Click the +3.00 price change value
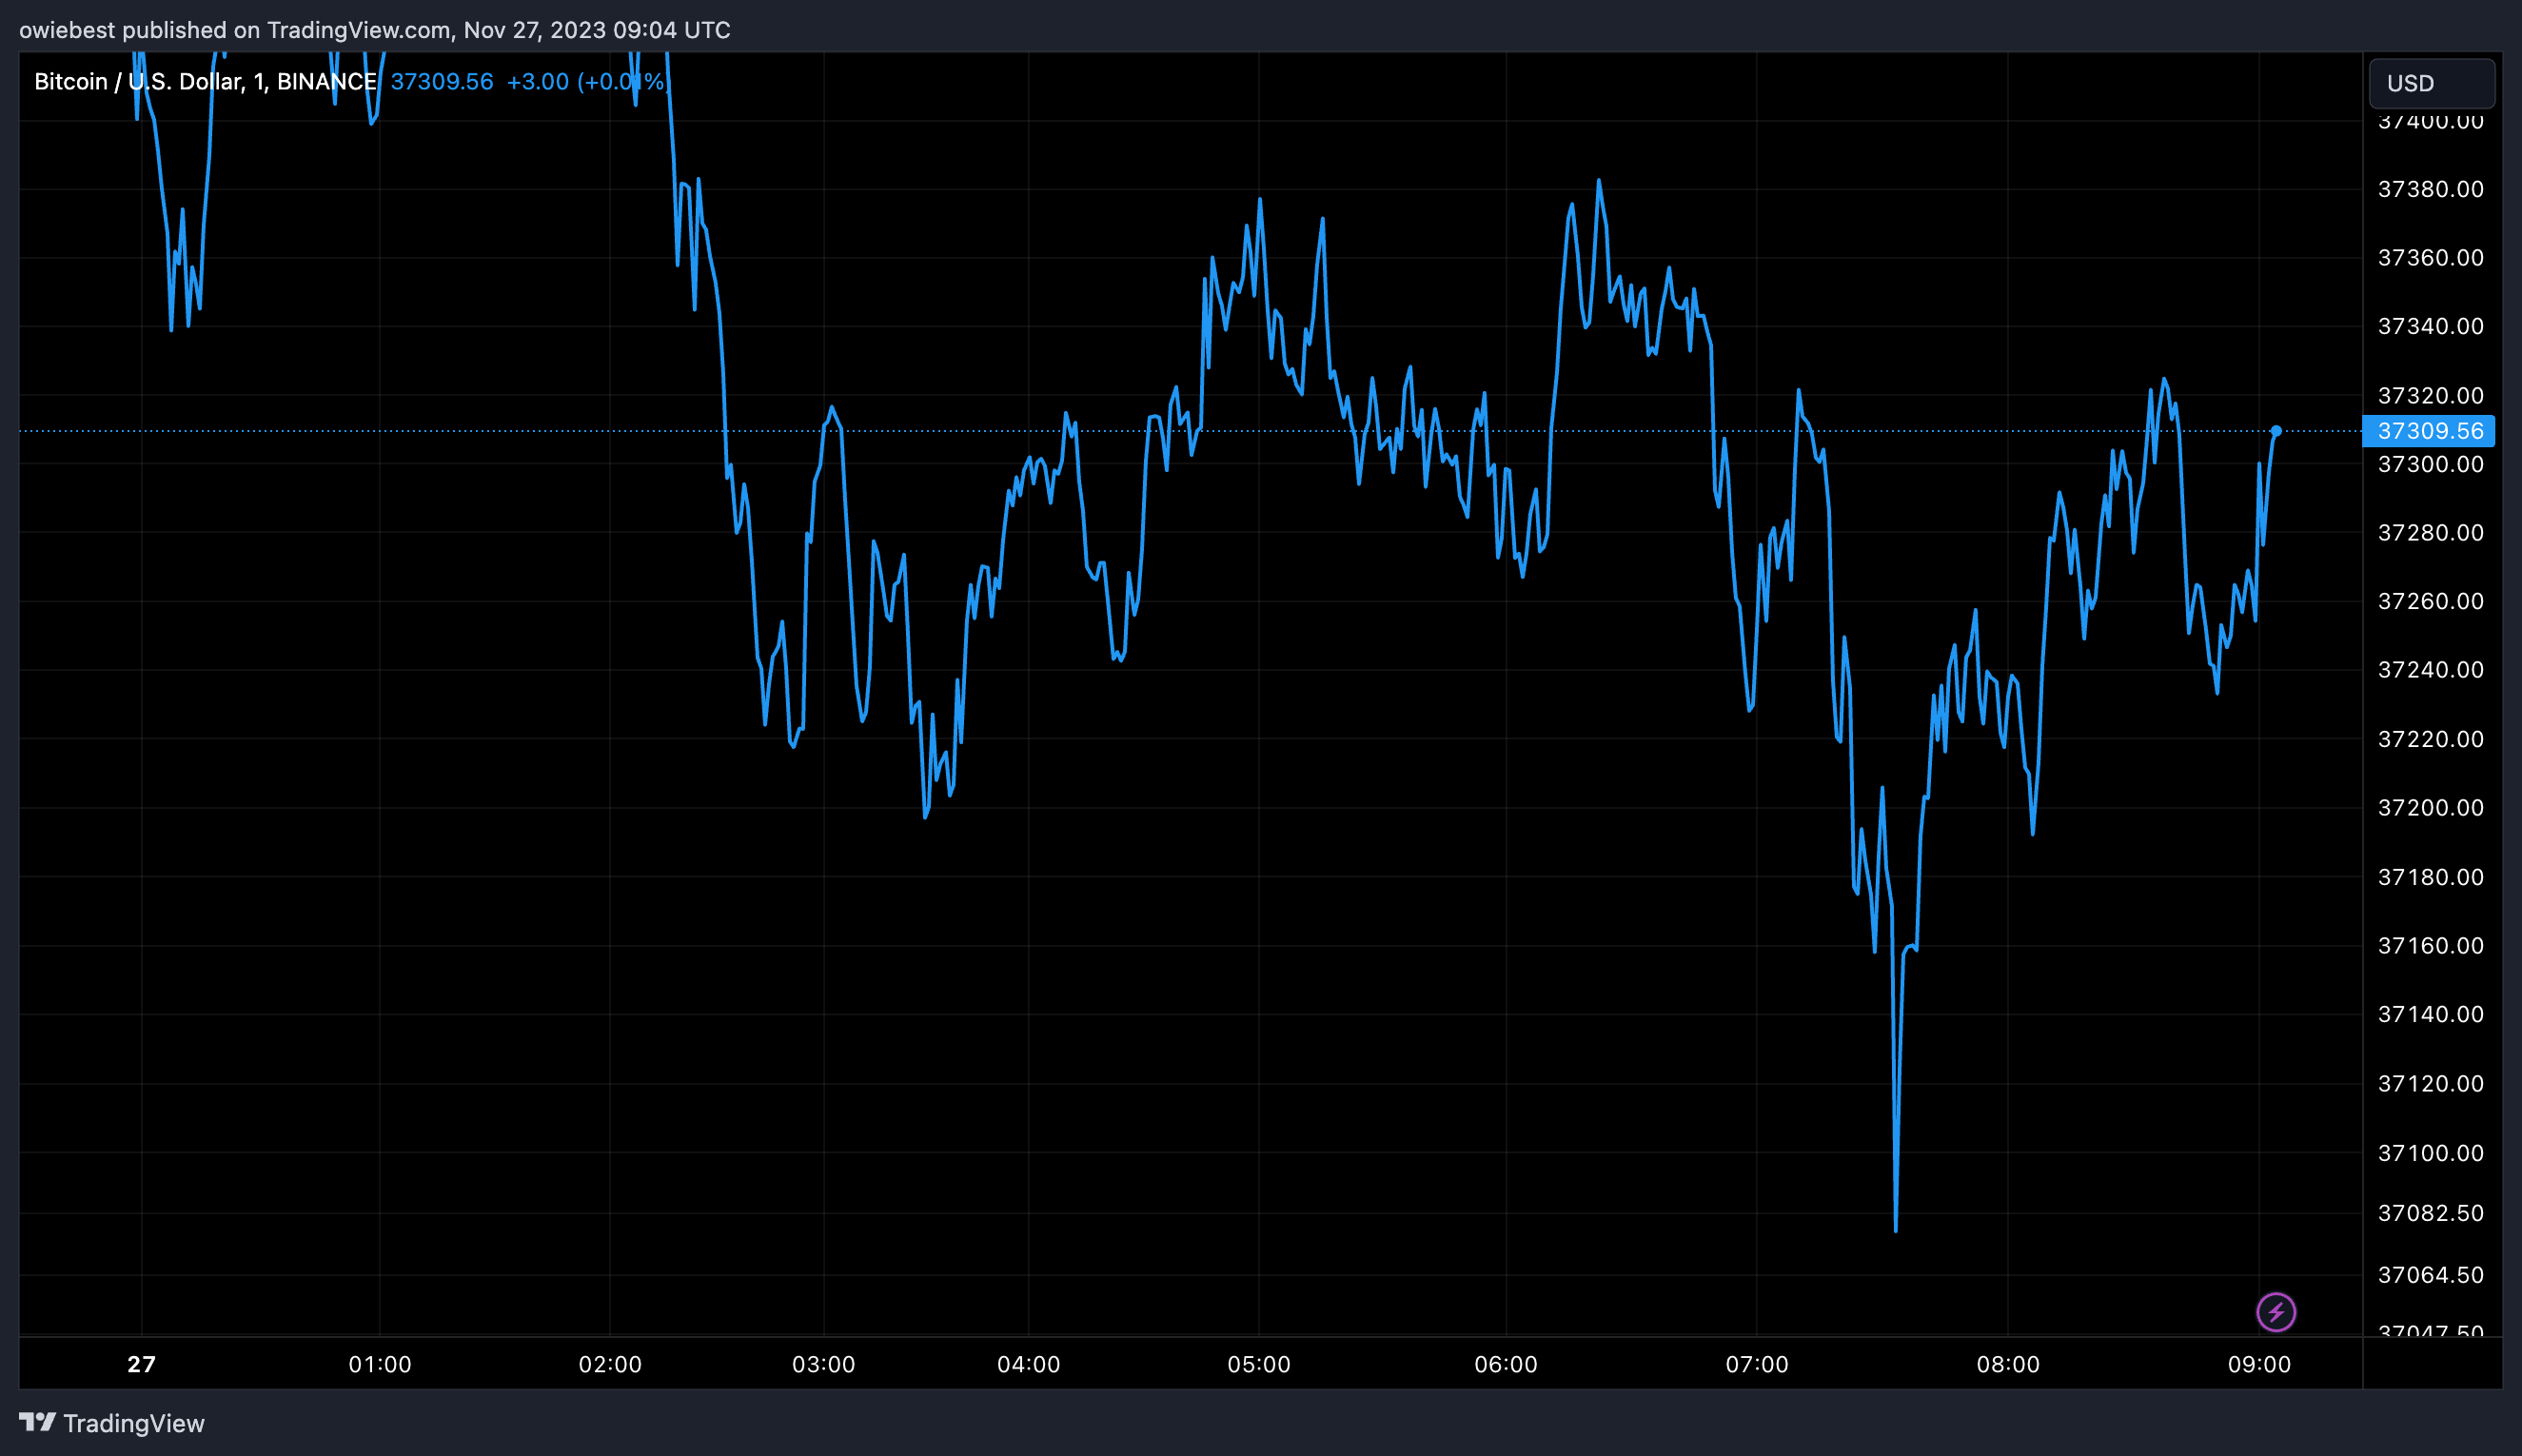 (538, 82)
